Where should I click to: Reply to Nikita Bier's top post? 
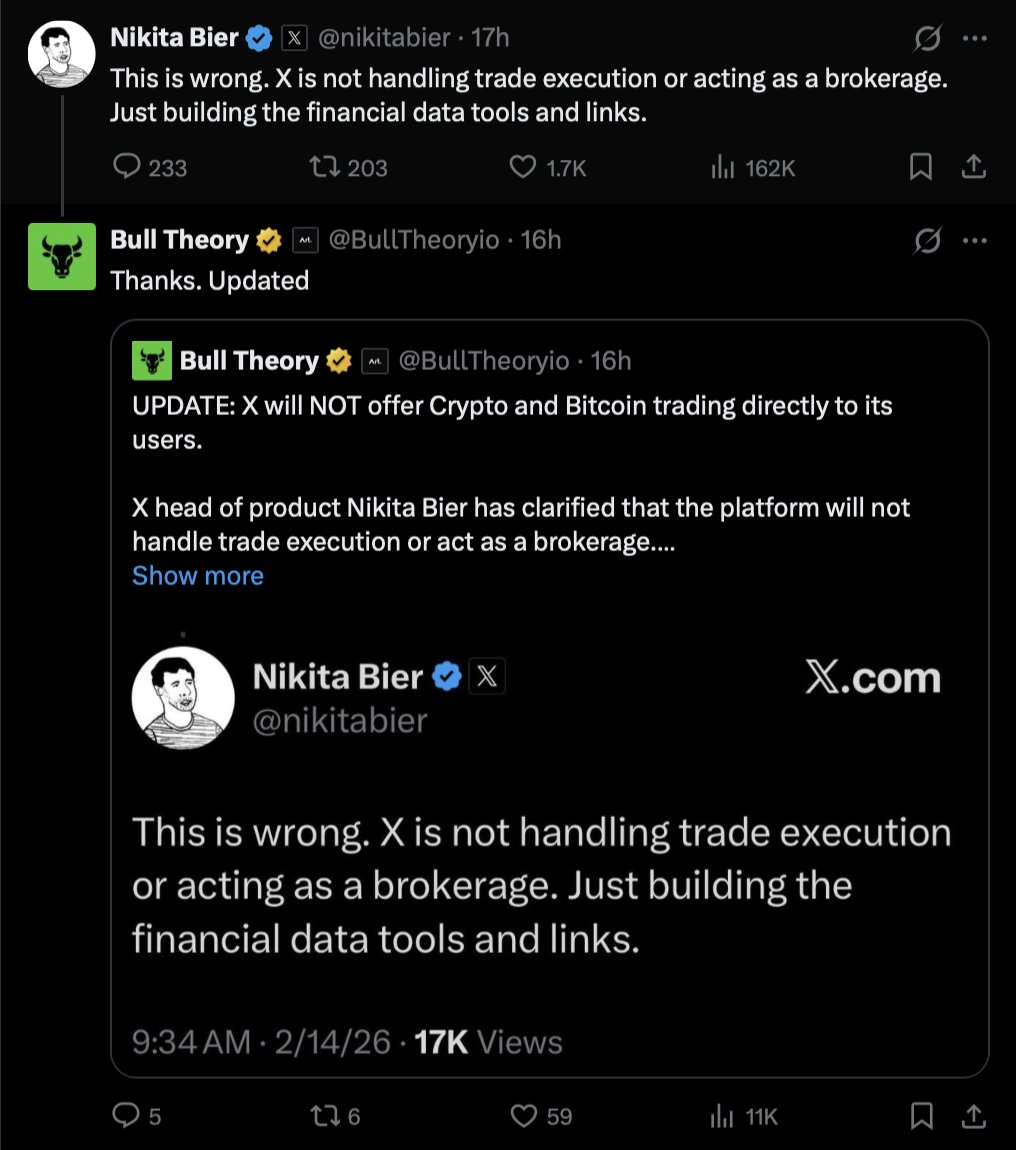click(127, 168)
